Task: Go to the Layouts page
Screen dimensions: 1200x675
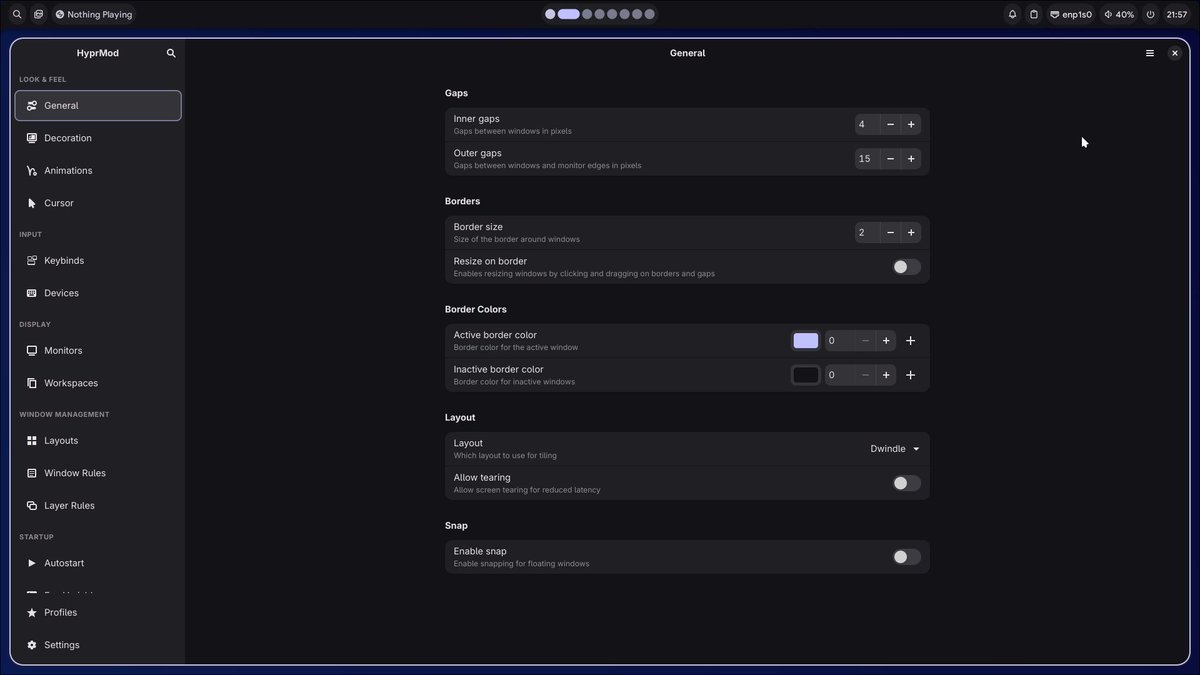Action: [98, 440]
